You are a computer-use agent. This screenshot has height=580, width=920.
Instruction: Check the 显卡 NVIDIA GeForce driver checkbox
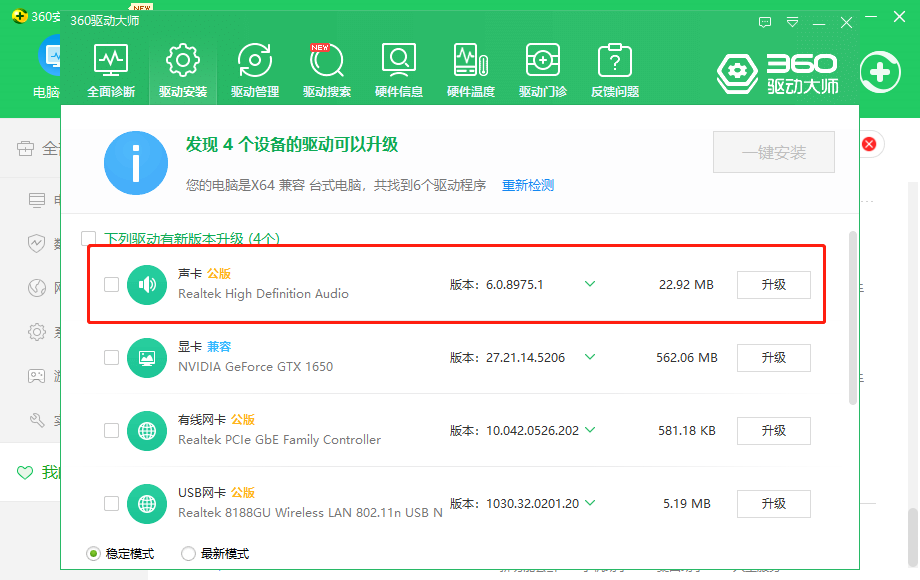pos(111,357)
